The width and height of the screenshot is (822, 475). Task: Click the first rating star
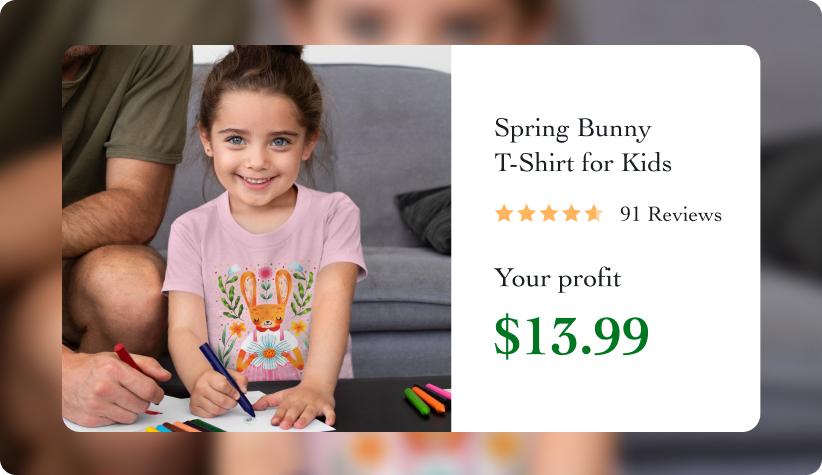504,213
